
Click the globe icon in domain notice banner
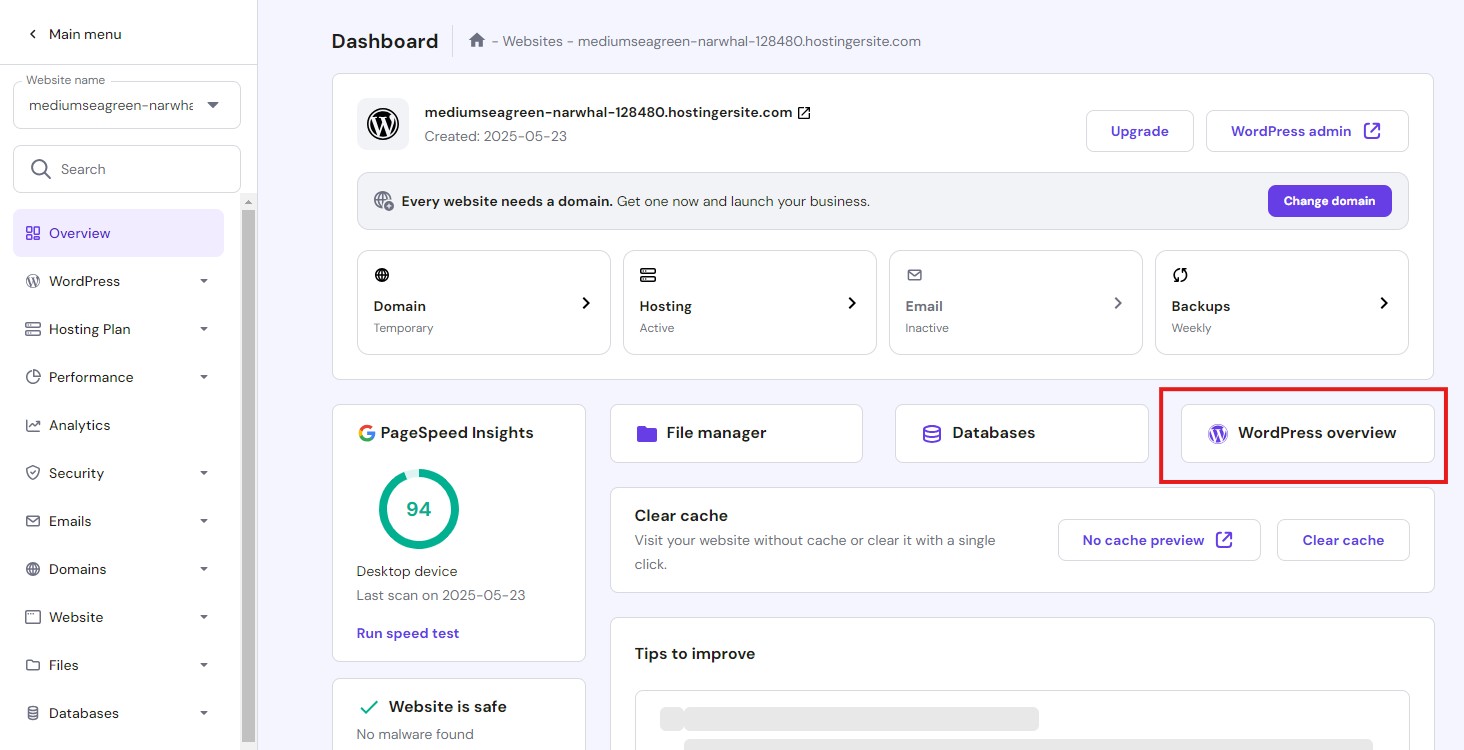coord(384,201)
